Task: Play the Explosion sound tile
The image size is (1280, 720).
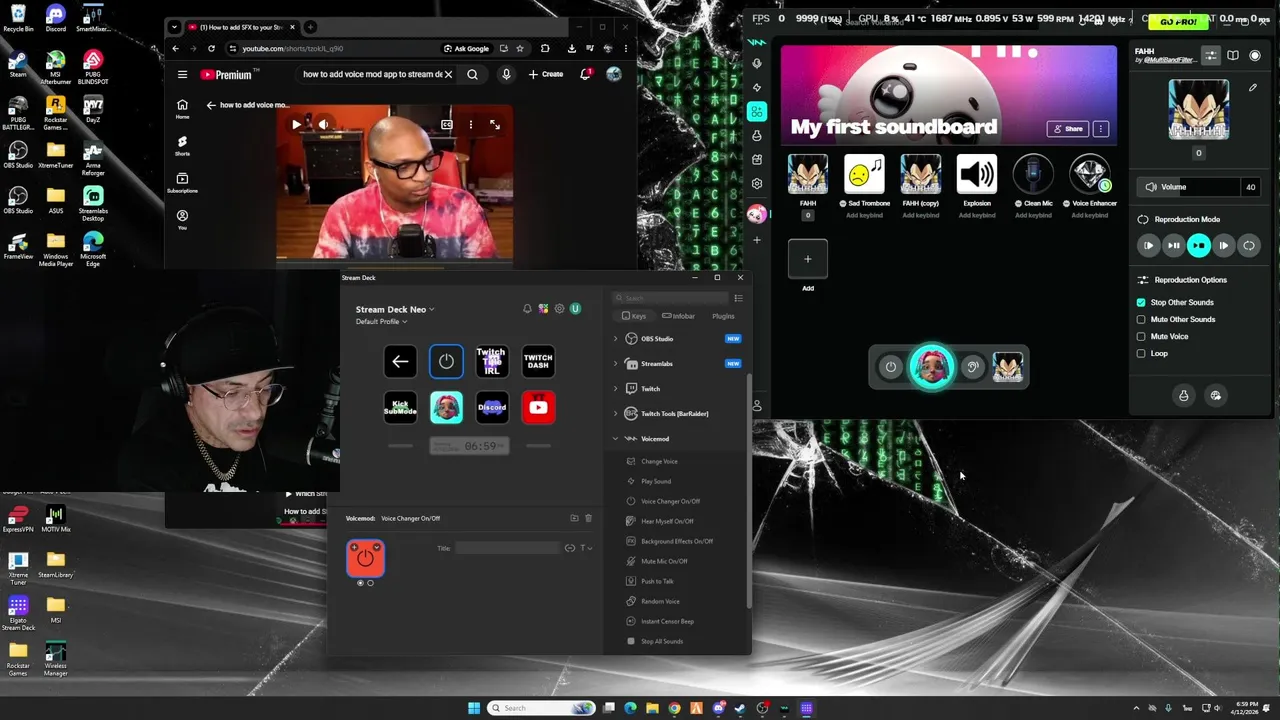Action: pyautogui.click(x=977, y=175)
